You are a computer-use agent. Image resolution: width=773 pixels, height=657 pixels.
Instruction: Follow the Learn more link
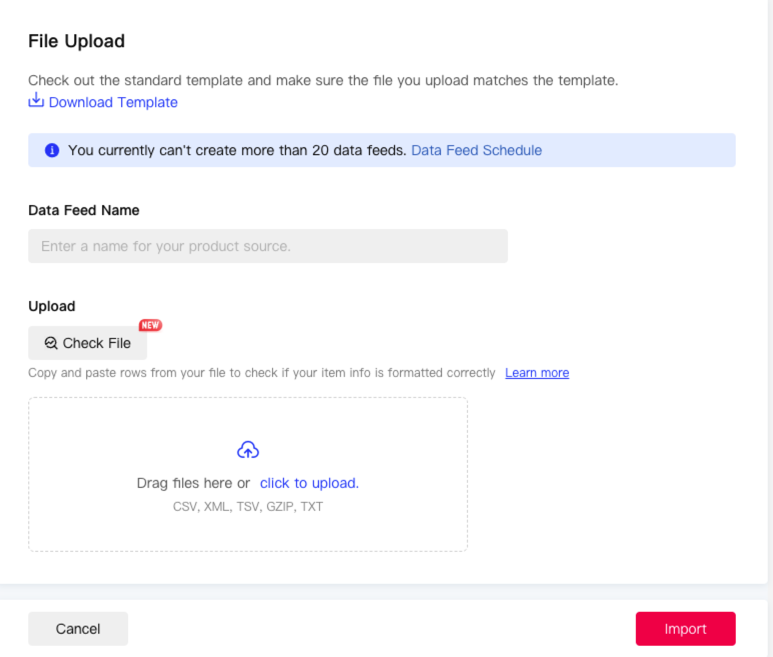tap(537, 373)
